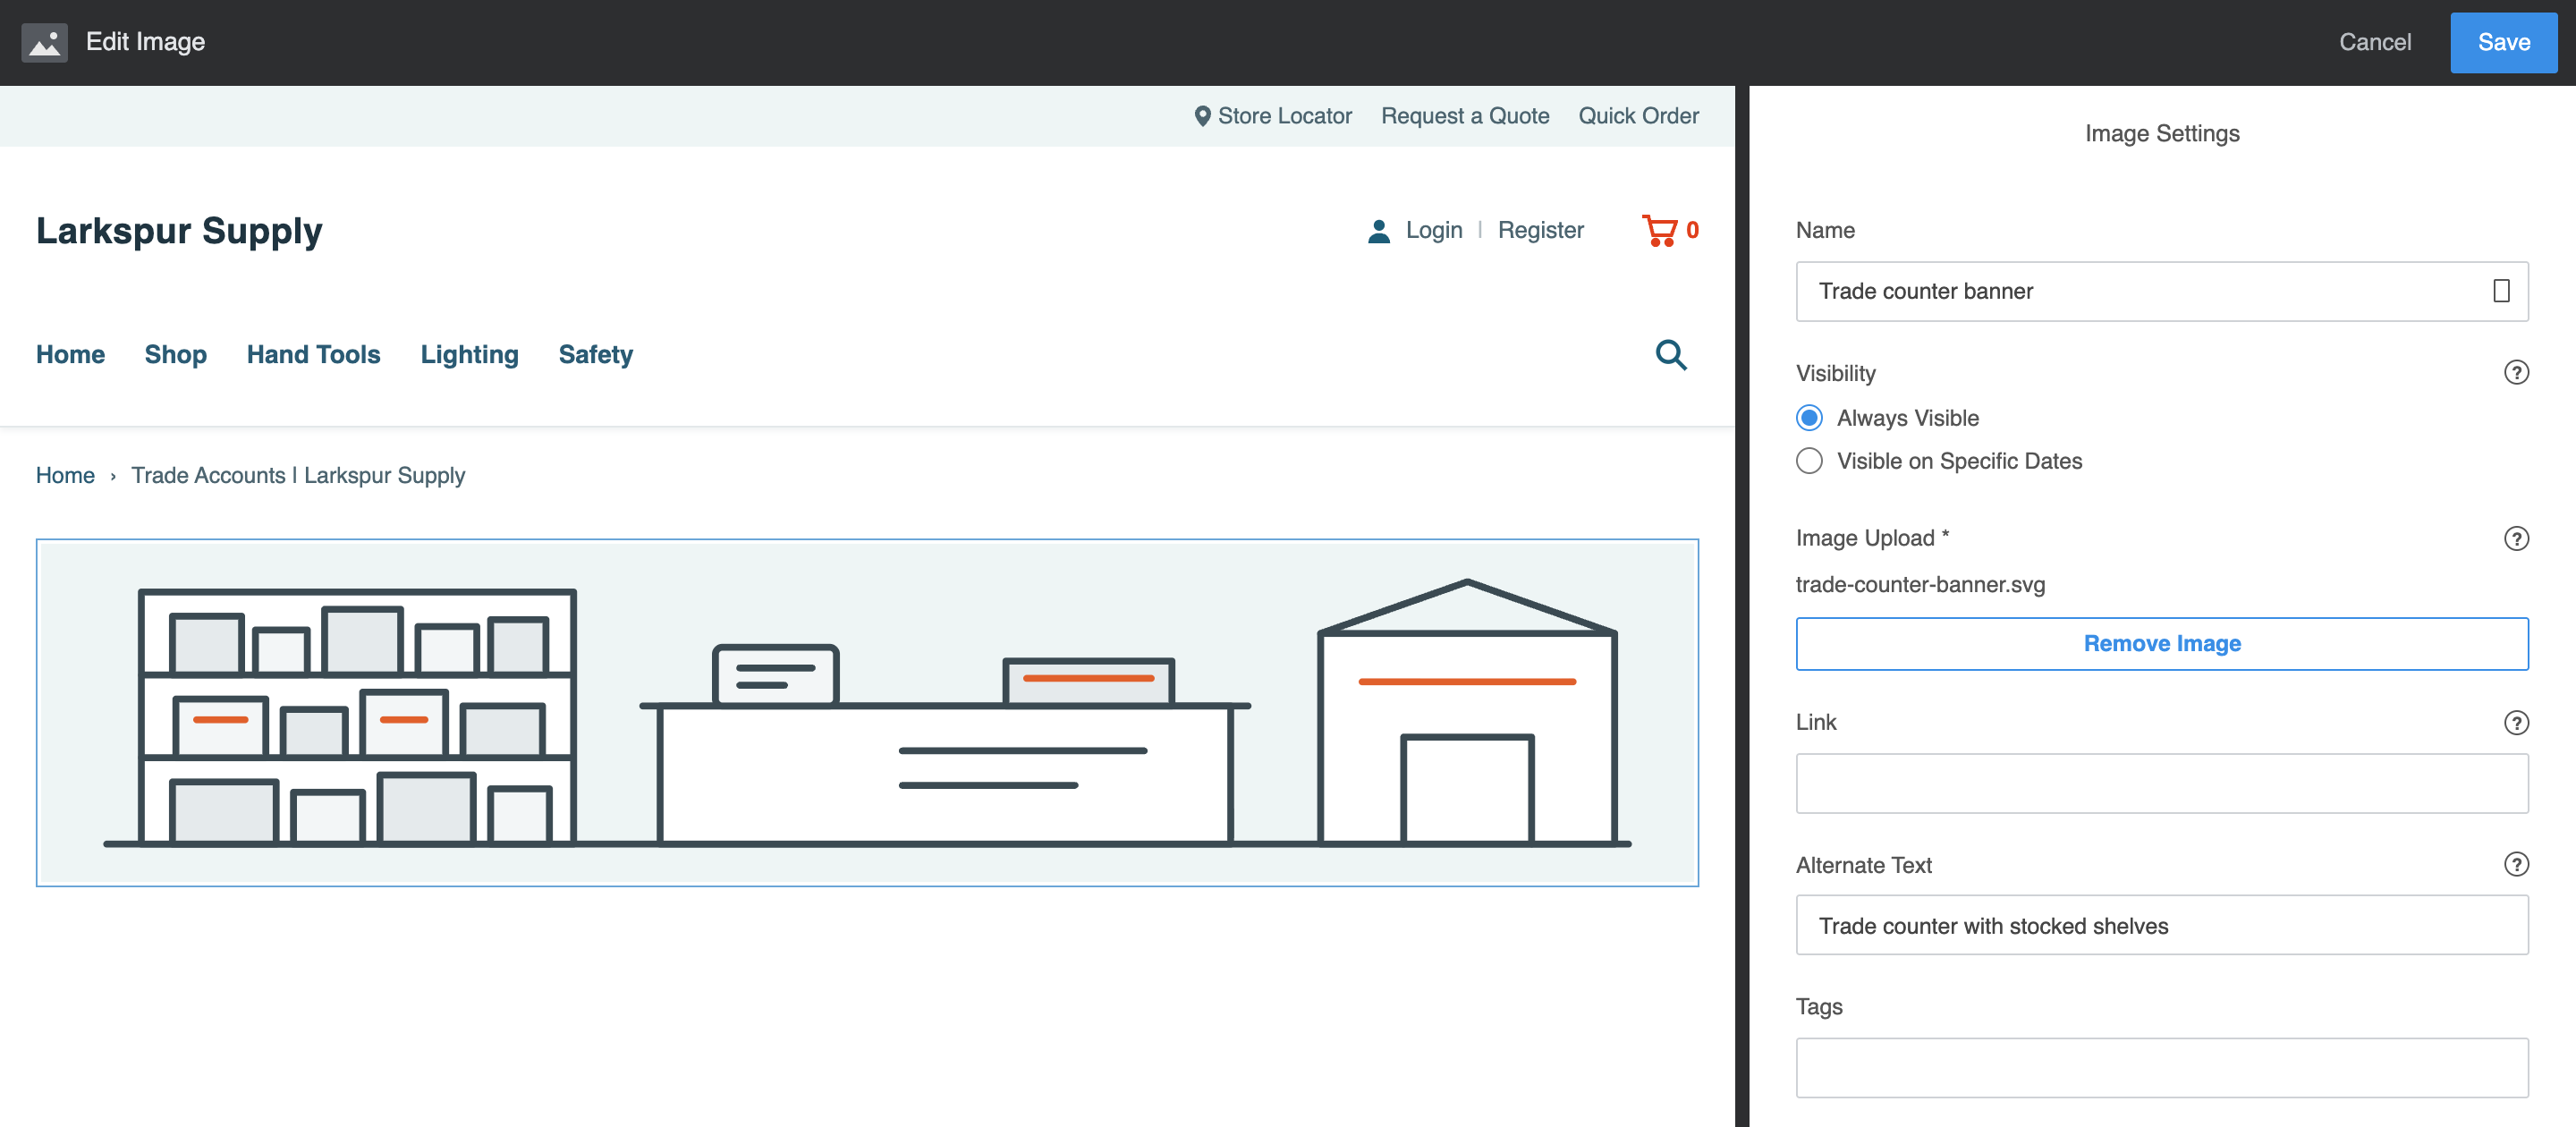This screenshot has height=1127, width=2576.
Task: Open Link help question icon
Action: (x=2515, y=723)
